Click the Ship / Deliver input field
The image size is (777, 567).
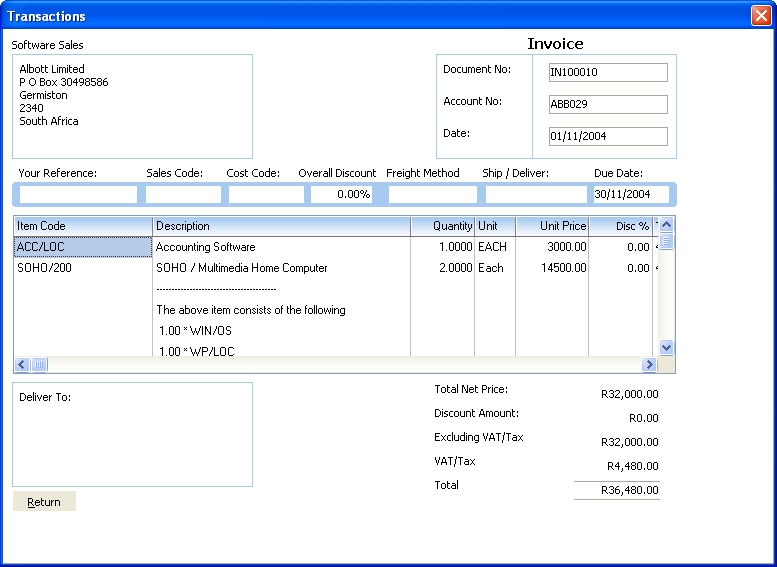point(536,194)
